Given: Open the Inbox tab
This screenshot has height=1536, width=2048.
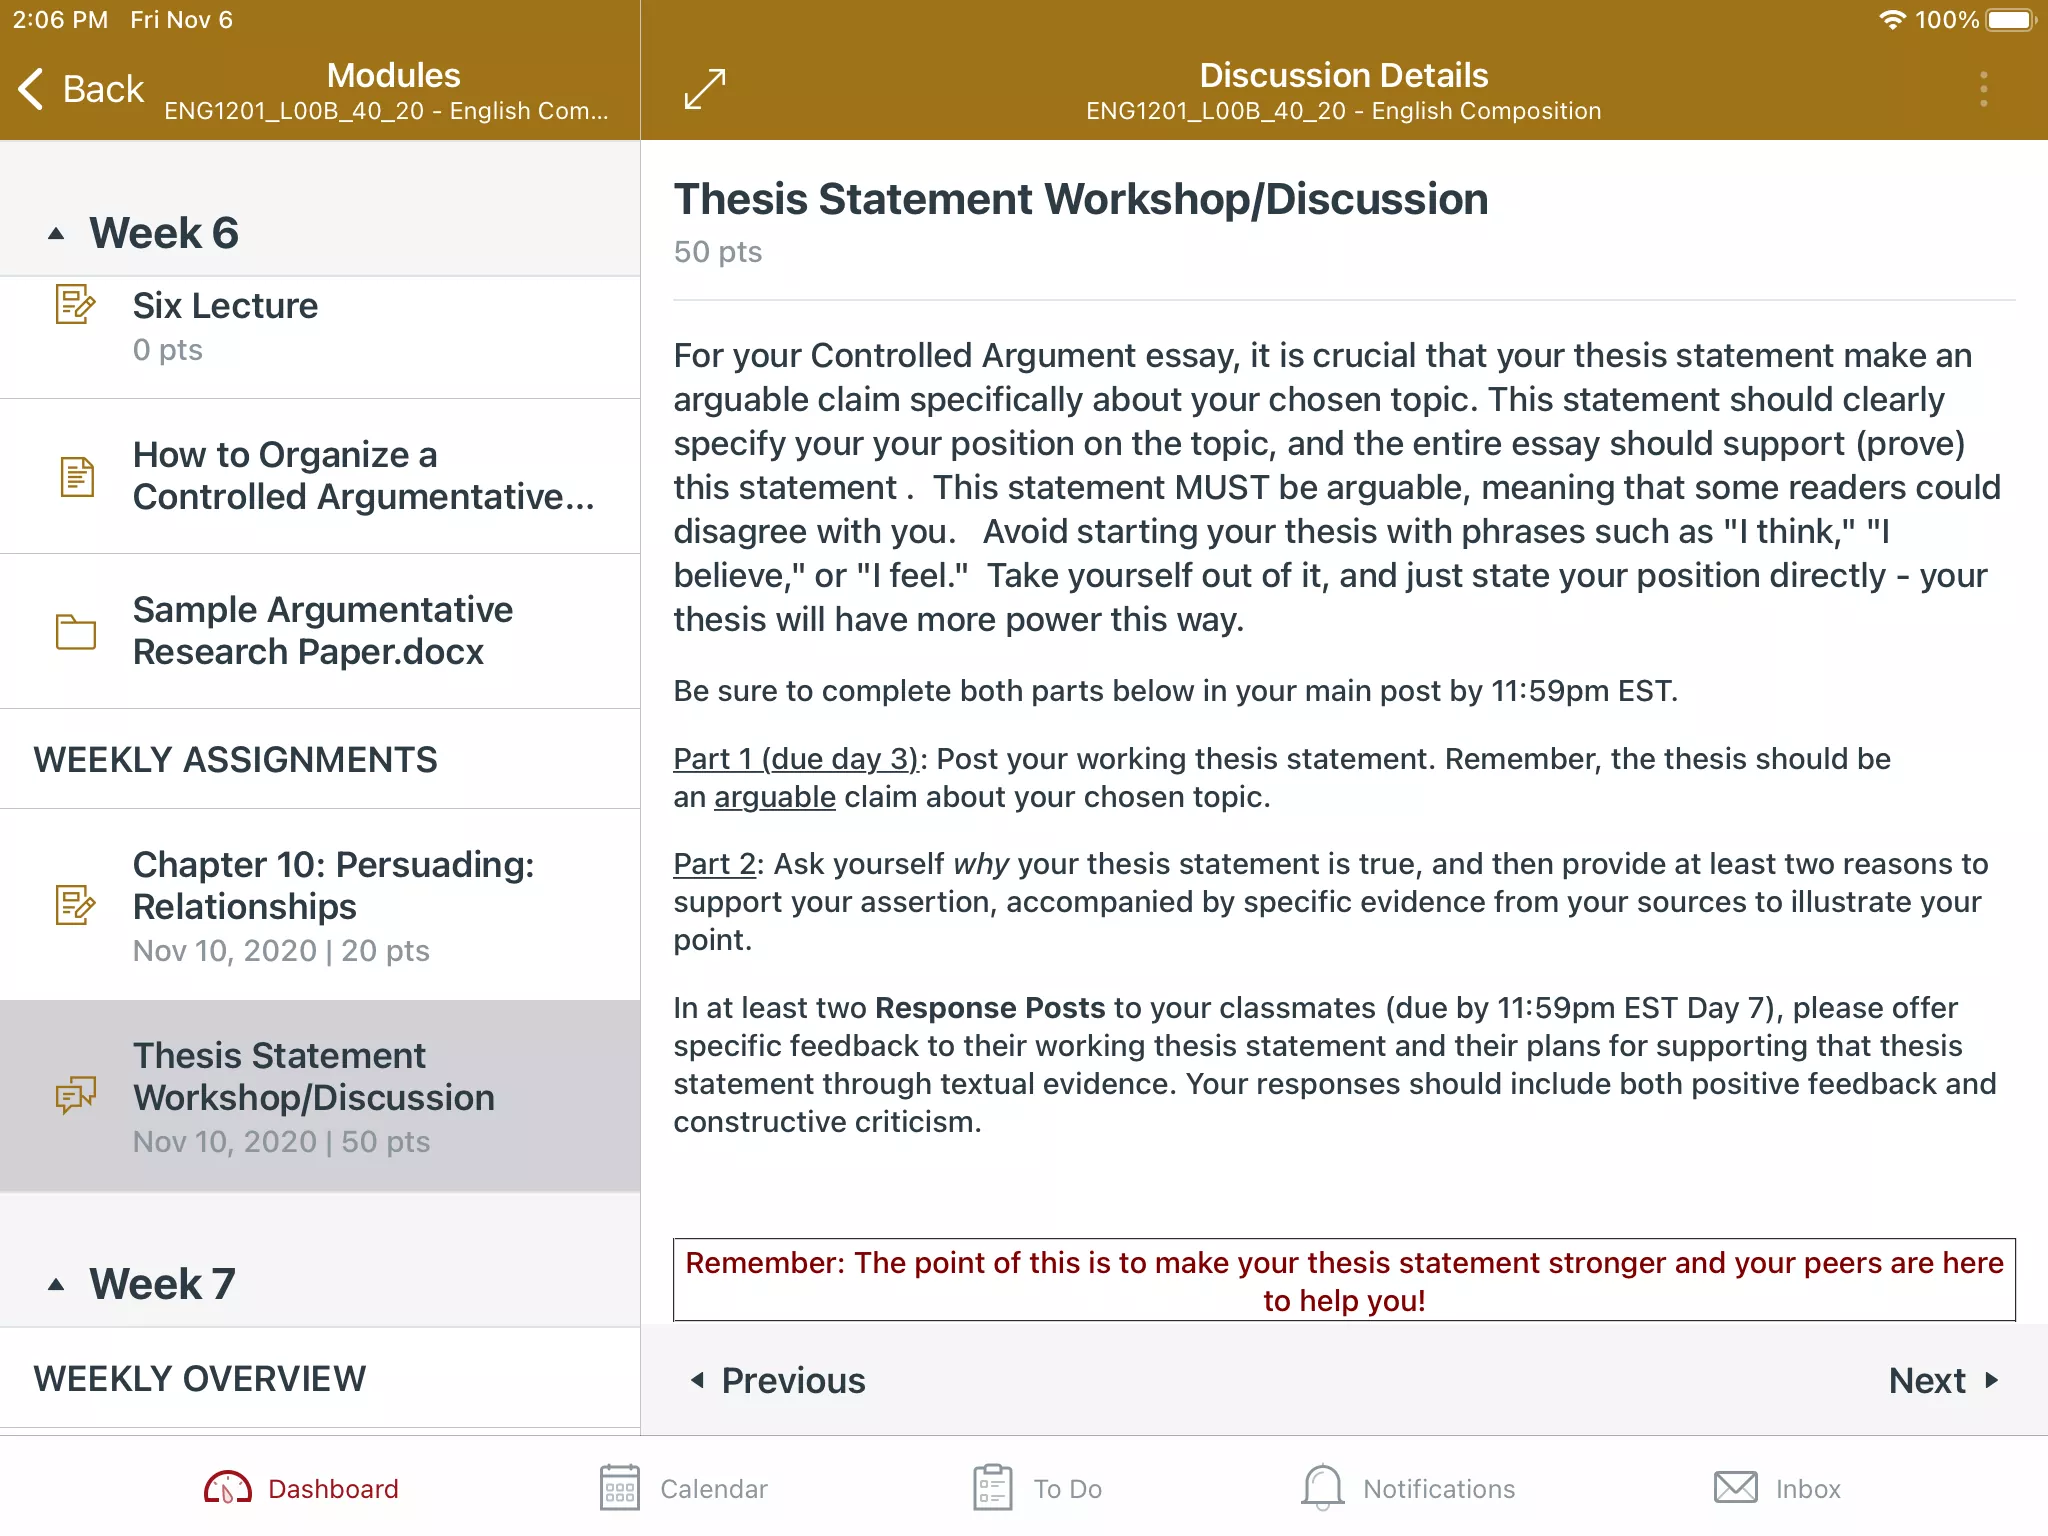Looking at the screenshot, I should pos(1777,1488).
